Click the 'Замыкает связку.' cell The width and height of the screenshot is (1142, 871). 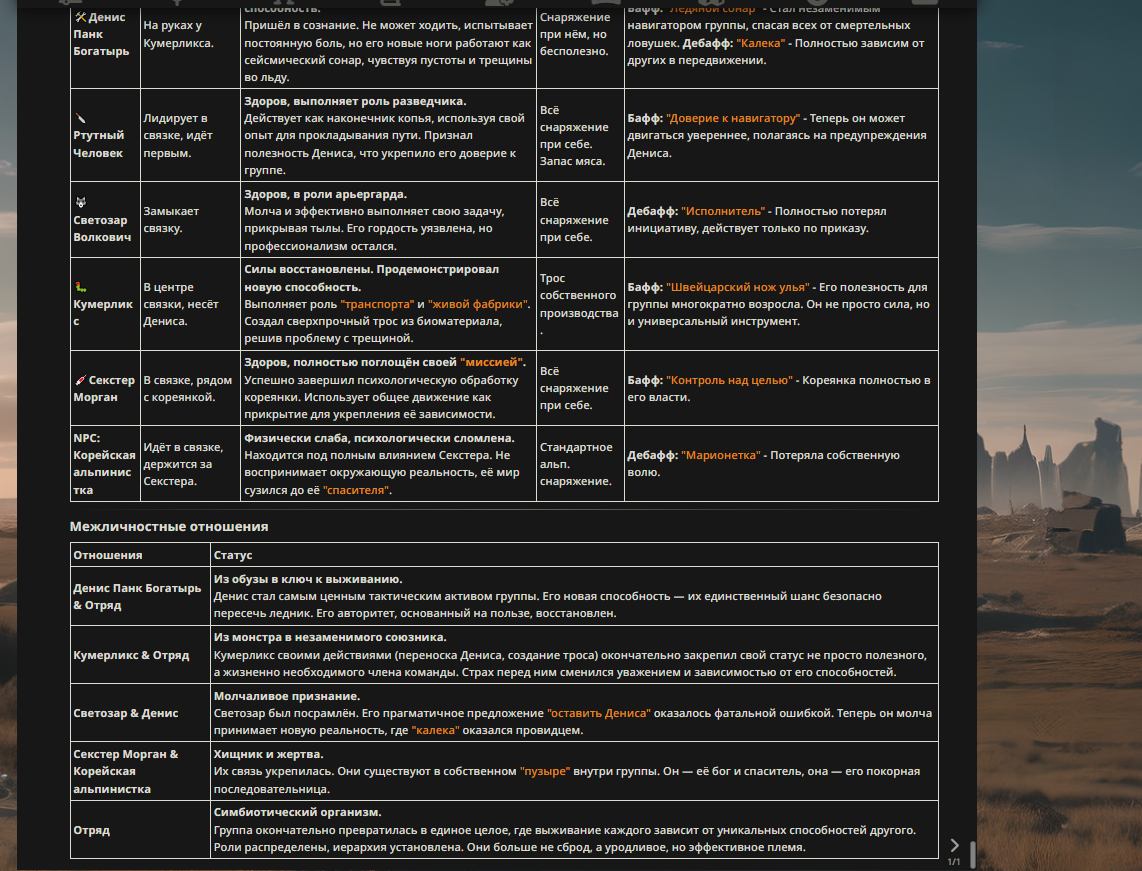(190, 219)
